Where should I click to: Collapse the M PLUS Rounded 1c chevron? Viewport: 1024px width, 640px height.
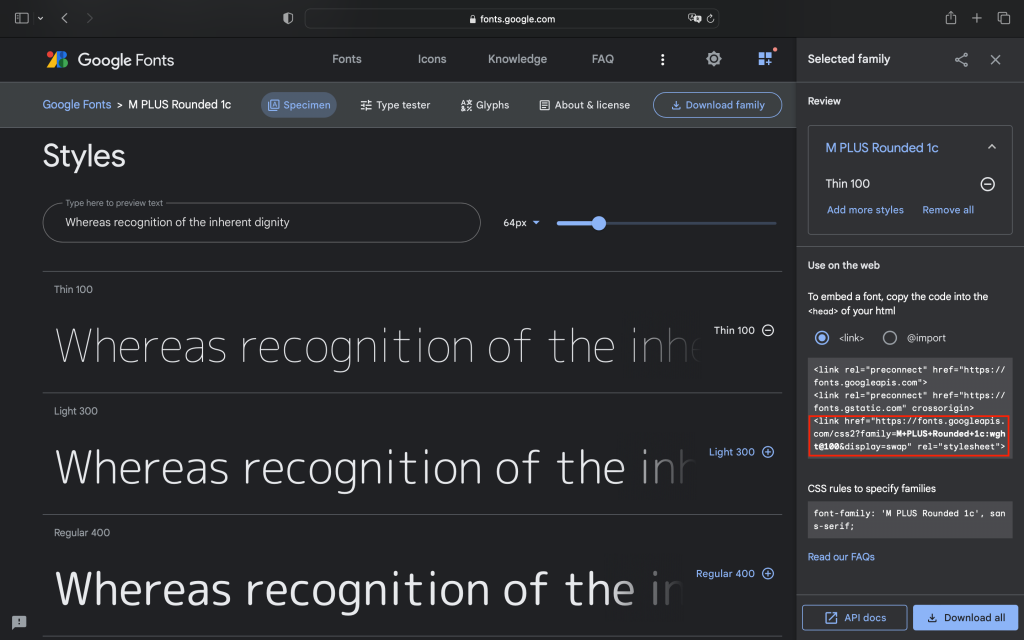(x=991, y=147)
